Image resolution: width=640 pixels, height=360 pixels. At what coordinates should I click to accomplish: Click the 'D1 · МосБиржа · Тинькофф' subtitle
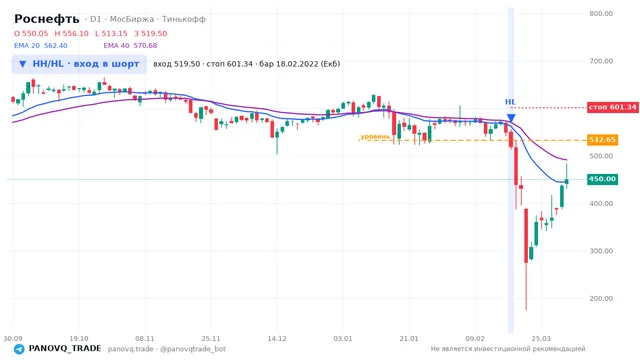tap(148, 19)
